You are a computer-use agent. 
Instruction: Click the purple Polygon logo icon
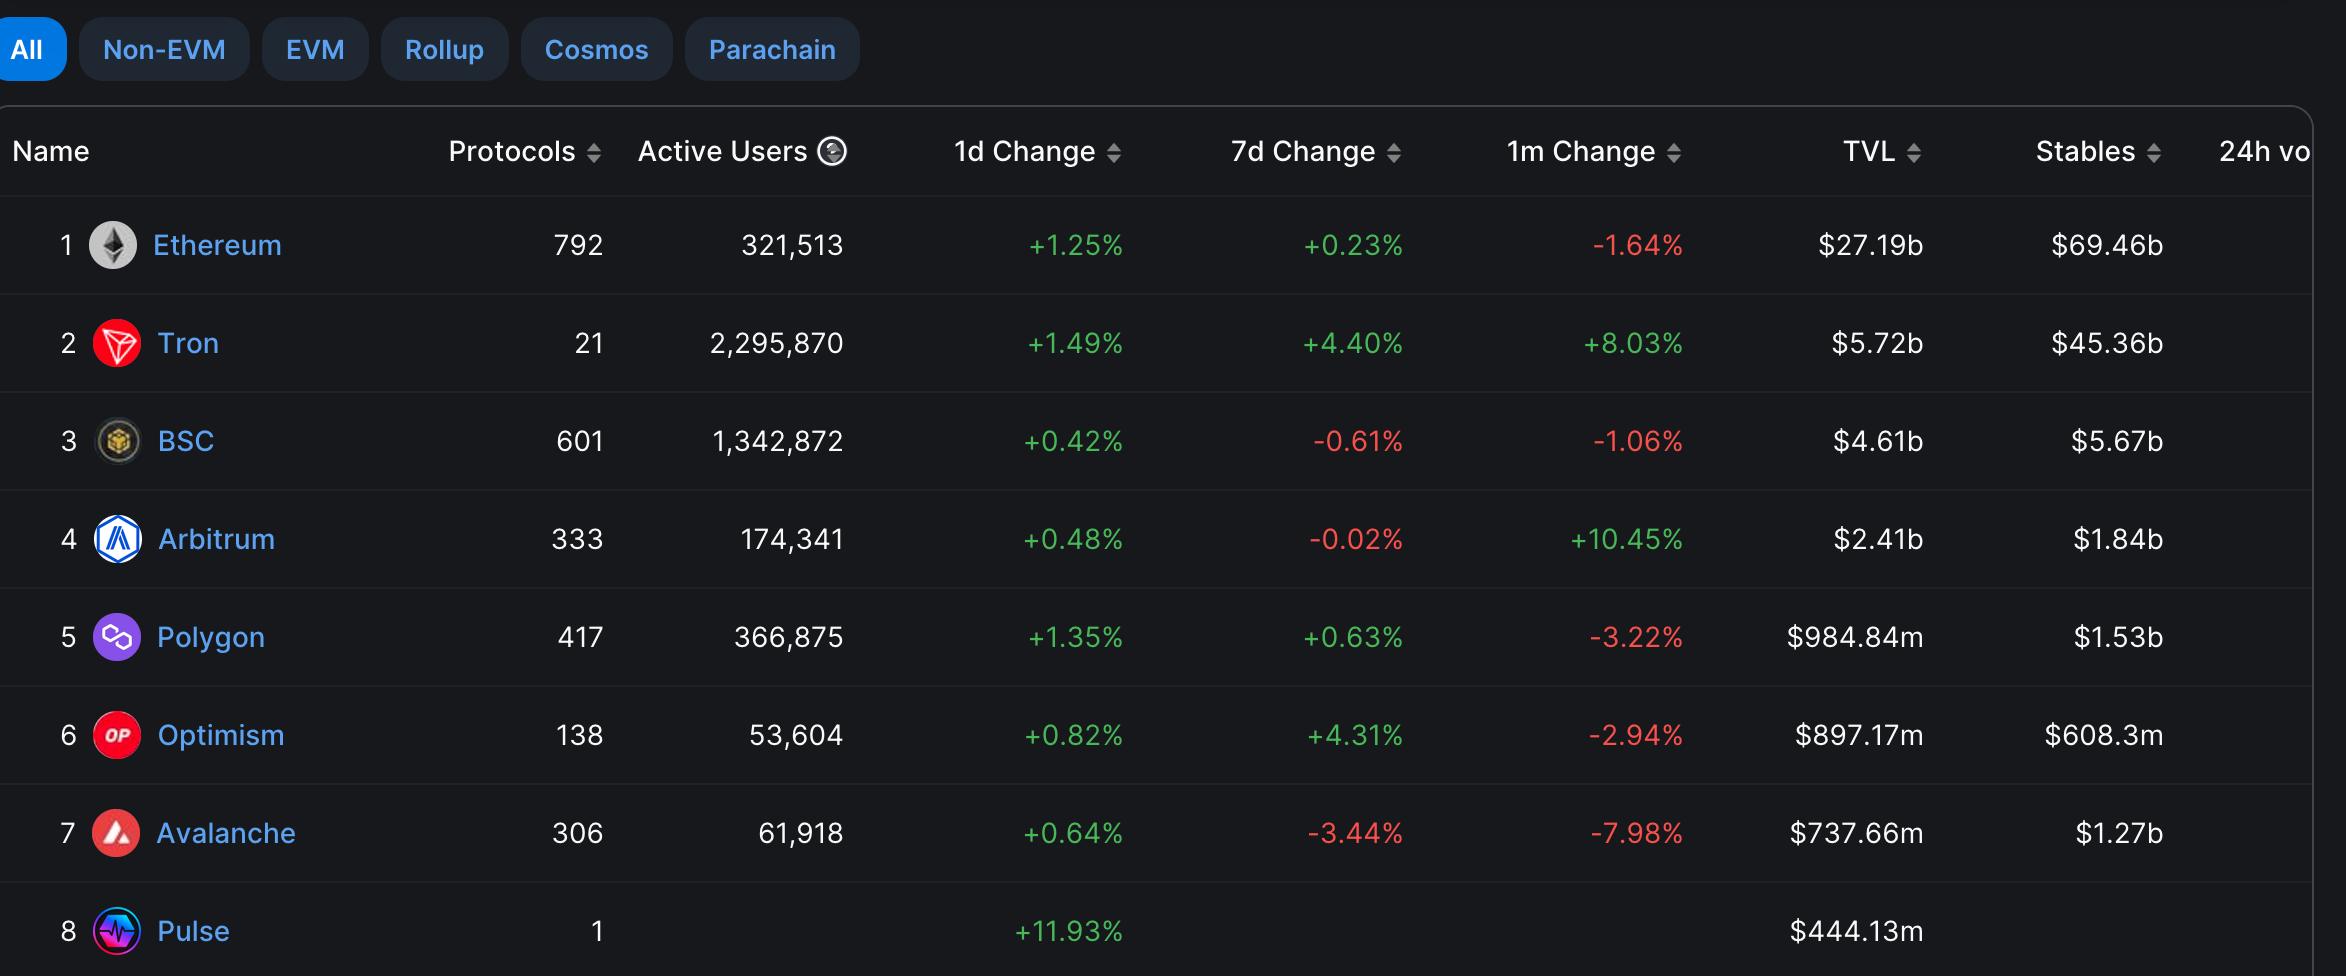pyautogui.click(x=117, y=637)
